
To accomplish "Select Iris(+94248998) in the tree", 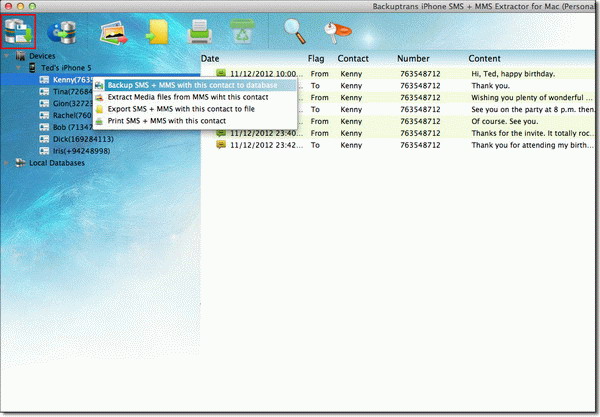I will click(x=82, y=151).
